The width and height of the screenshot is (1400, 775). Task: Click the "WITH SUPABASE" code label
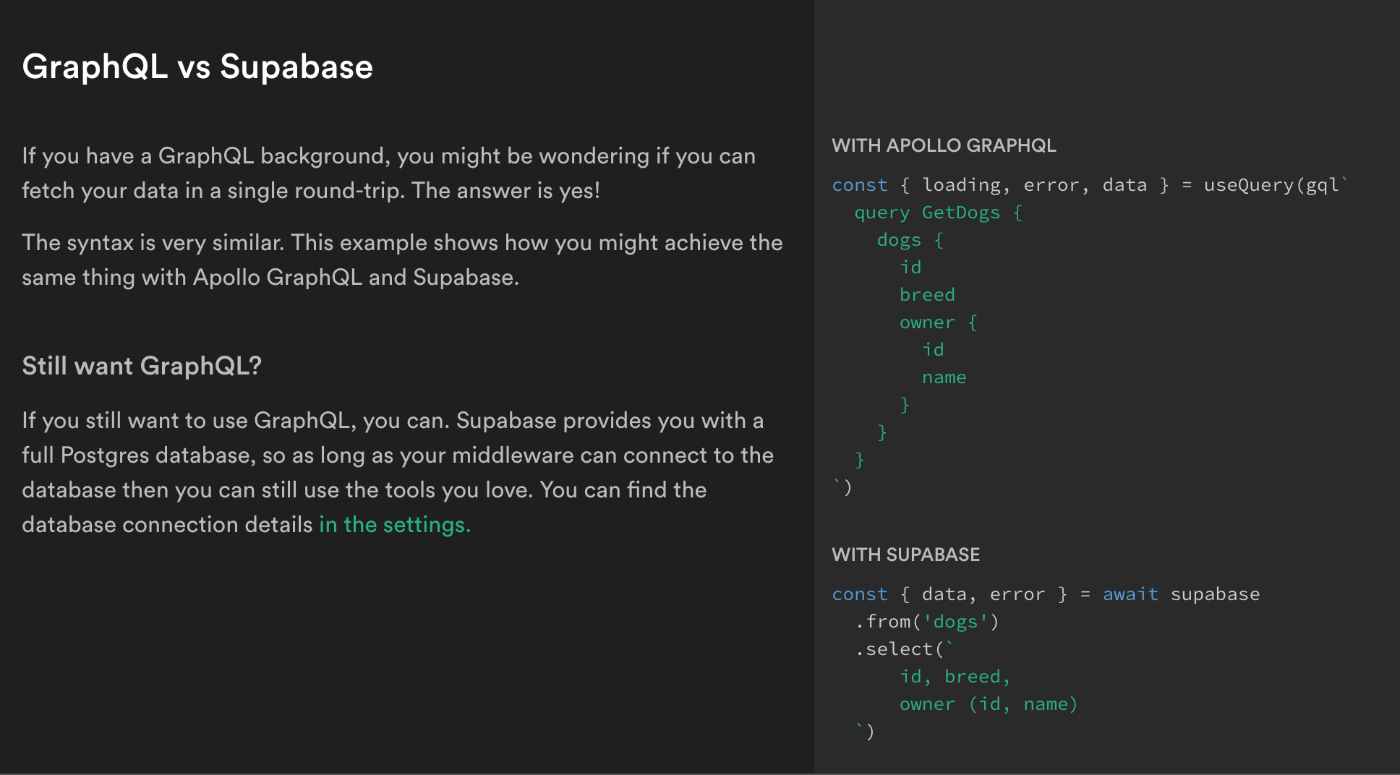(x=906, y=555)
